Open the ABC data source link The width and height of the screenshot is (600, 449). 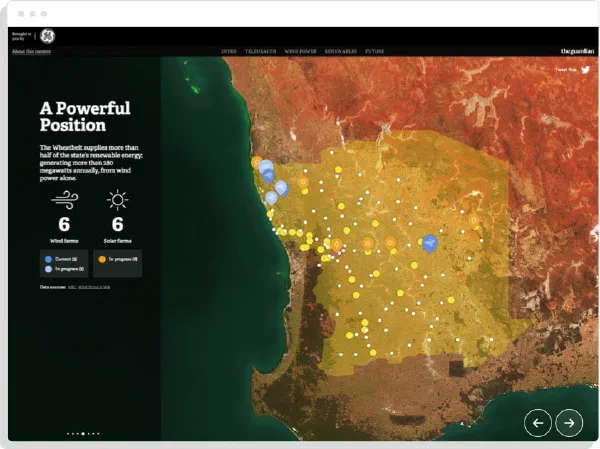click(72, 287)
